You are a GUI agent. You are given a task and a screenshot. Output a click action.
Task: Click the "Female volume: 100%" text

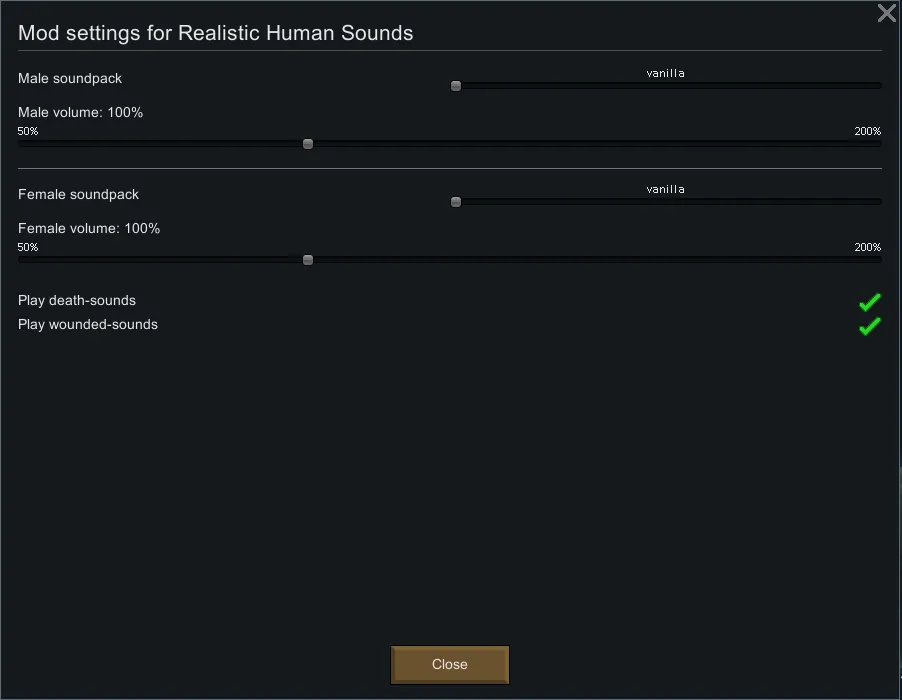(x=89, y=228)
